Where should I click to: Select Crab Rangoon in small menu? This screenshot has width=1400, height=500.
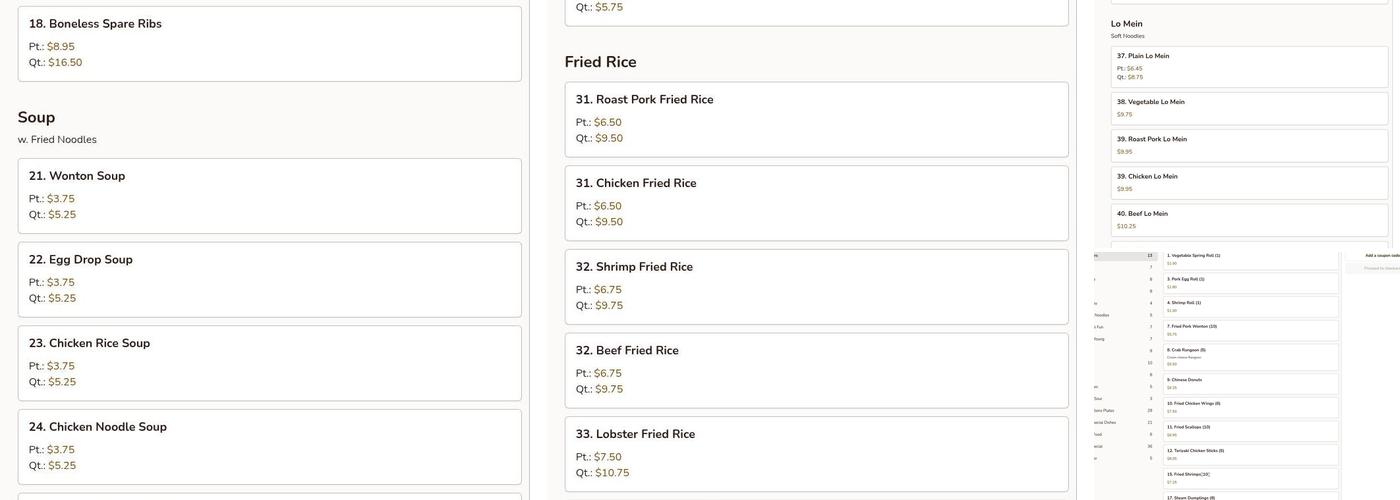coord(1250,356)
